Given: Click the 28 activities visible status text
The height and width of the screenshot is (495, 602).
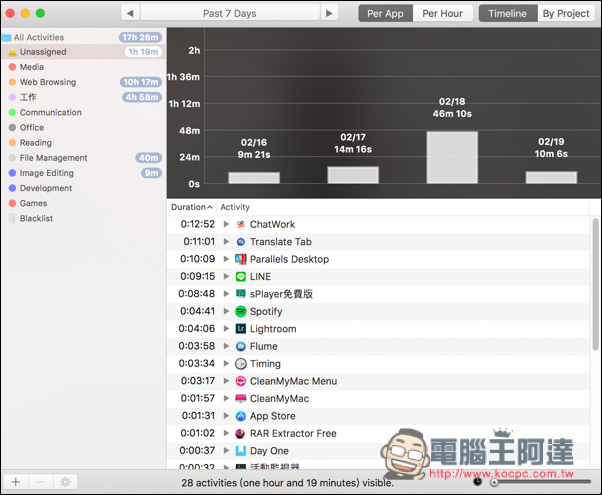Looking at the screenshot, I should click(x=288, y=483).
